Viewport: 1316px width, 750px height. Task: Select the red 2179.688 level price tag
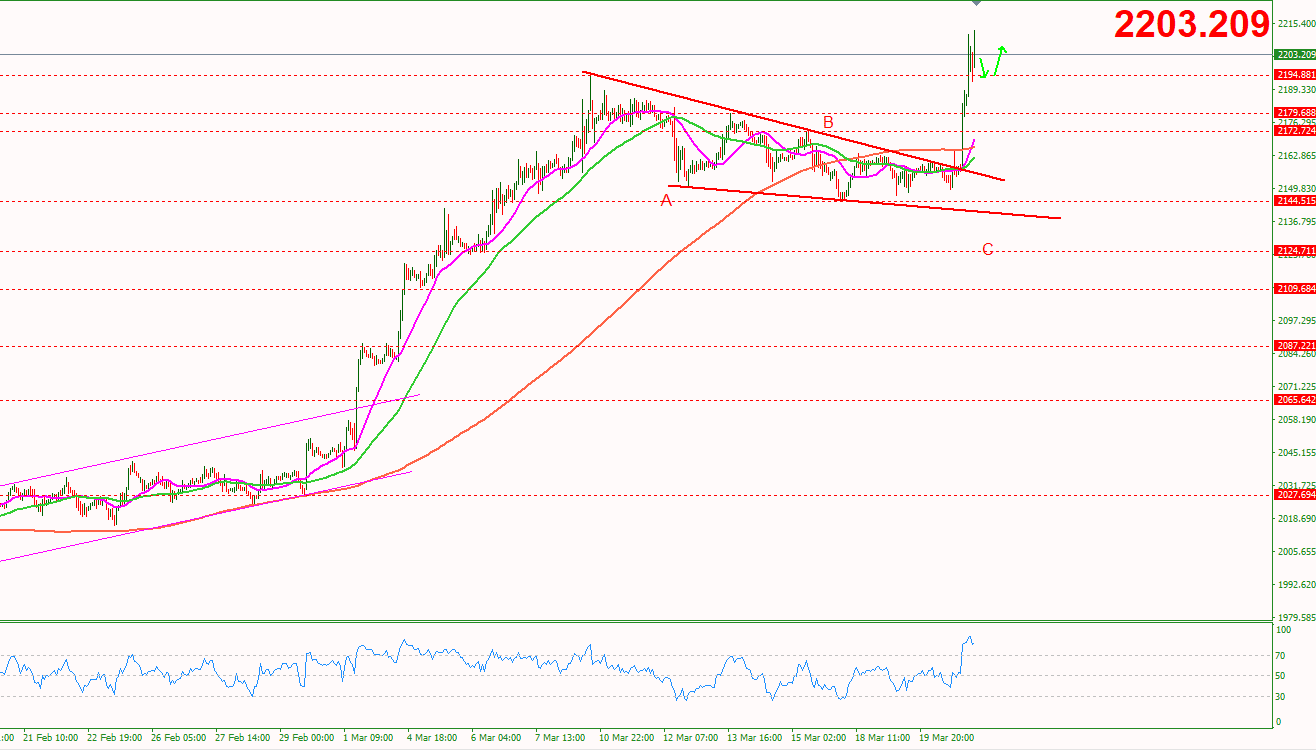click(1295, 113)
